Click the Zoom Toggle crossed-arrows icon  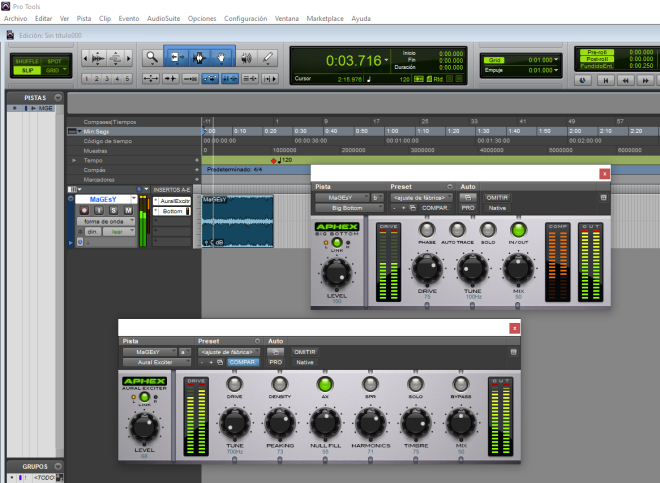(151, 78)
